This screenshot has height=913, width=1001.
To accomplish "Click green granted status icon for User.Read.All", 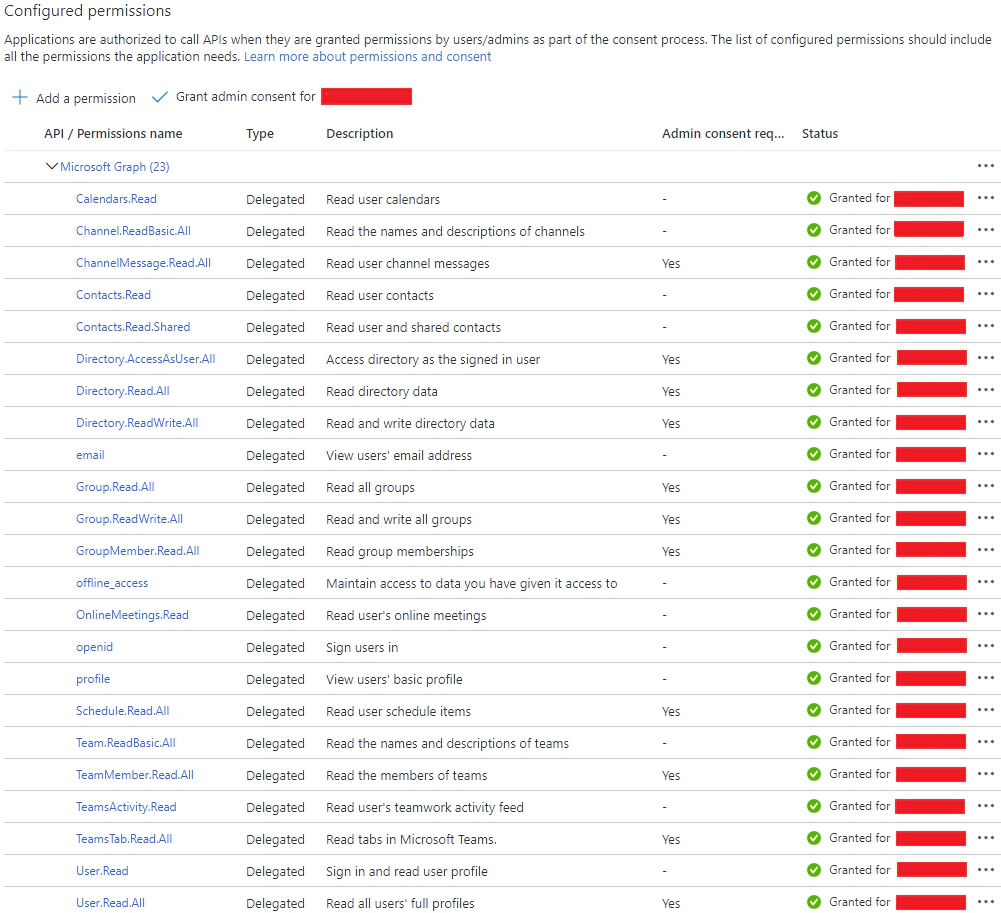I will tap(813, 902).
